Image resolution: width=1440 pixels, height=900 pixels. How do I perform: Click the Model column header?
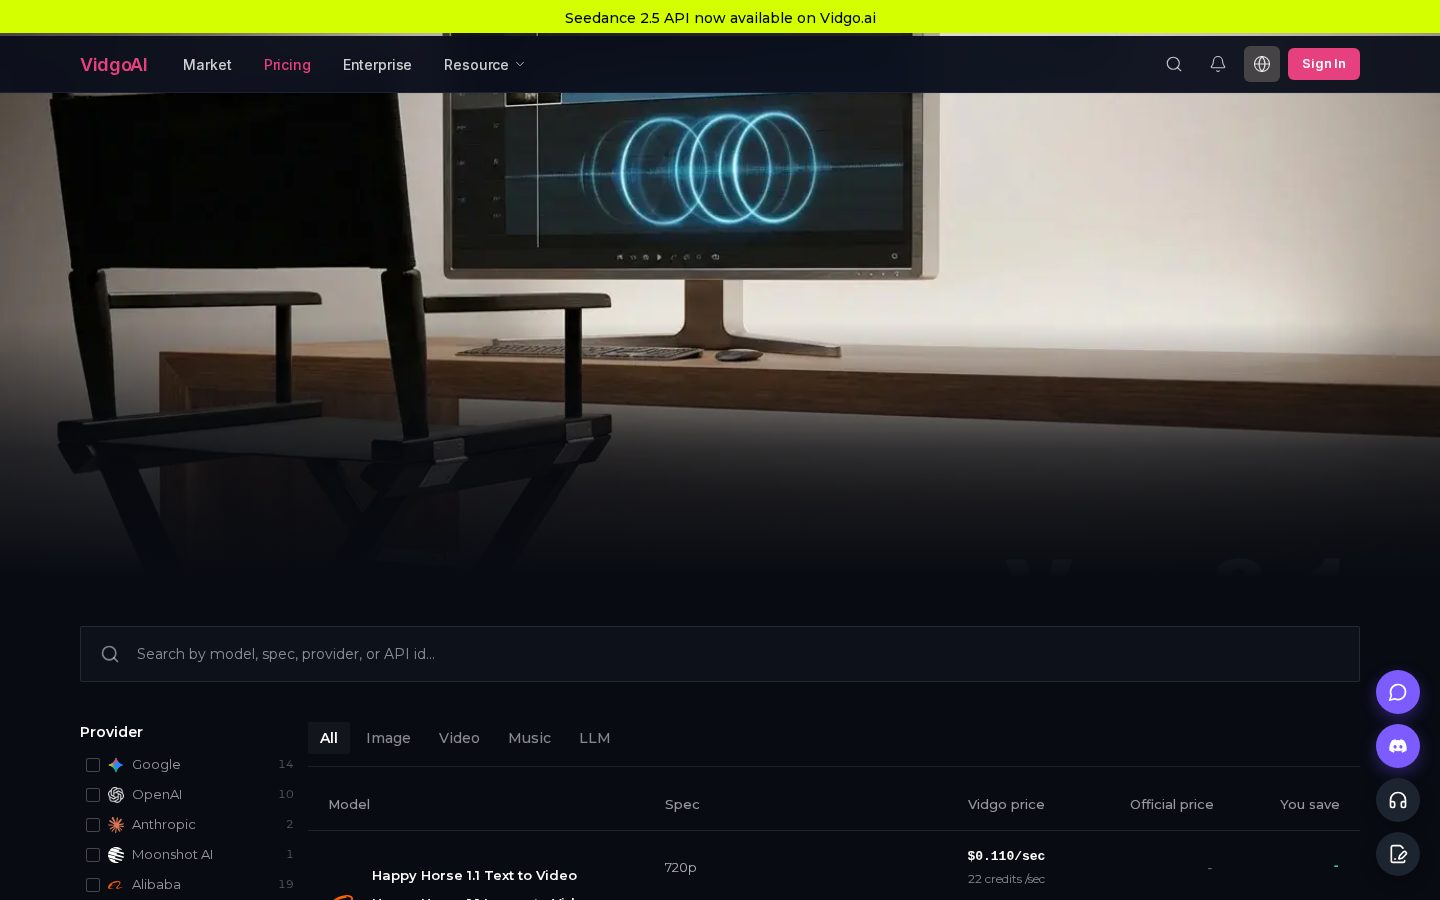click(x=349, y=804)
